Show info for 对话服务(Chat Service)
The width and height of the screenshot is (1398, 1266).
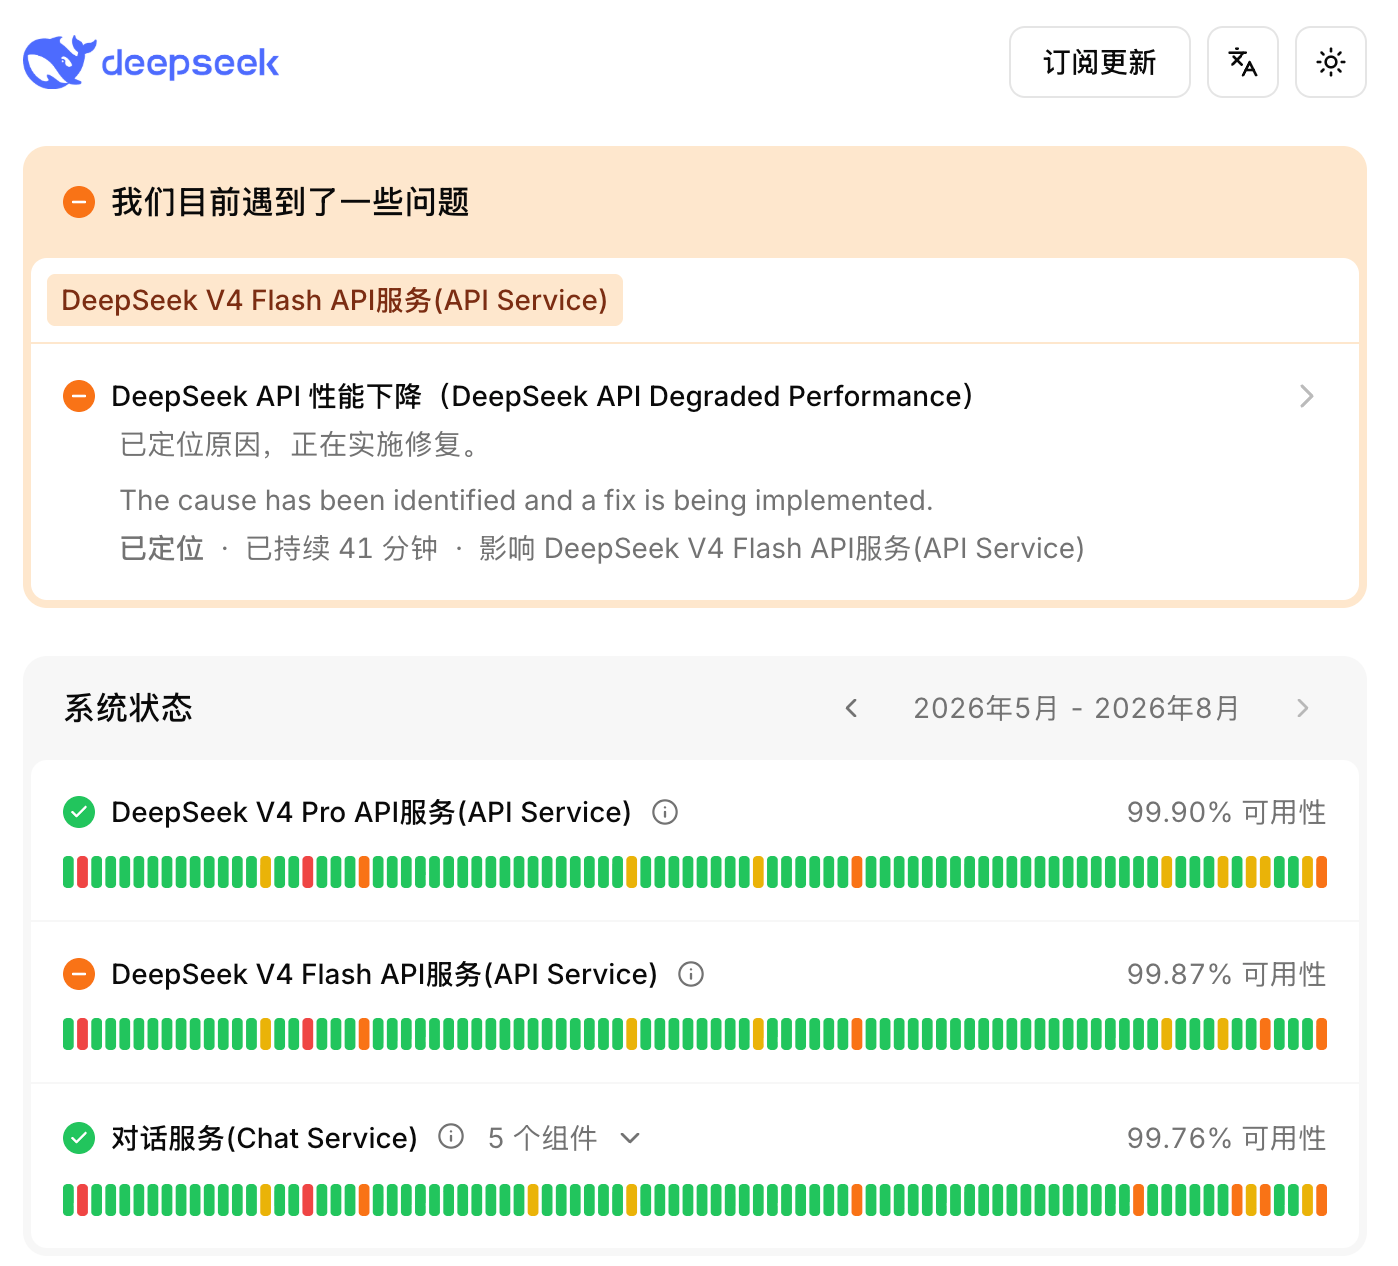[x=451, y=1137]
